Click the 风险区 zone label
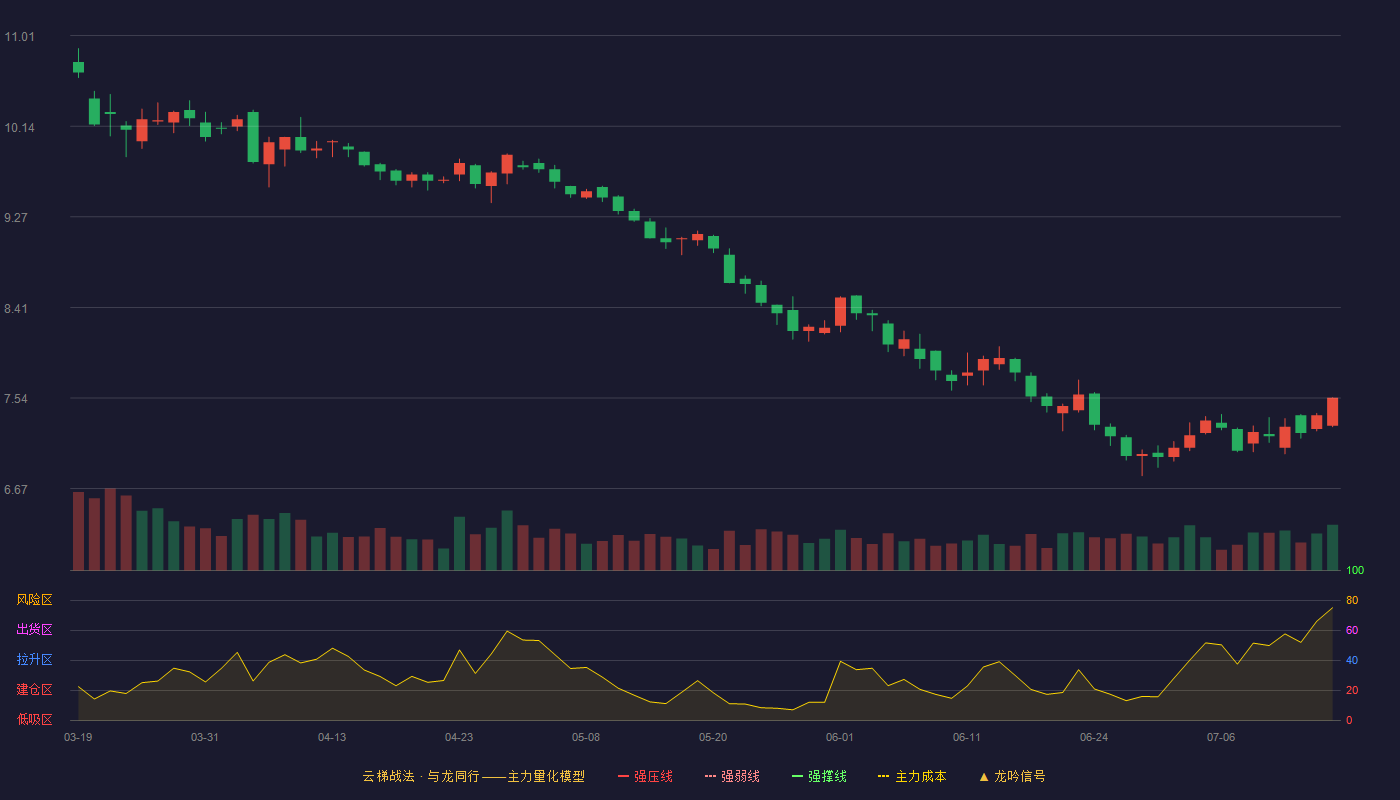Screen dimensions: 1400x800 point(34,600)
